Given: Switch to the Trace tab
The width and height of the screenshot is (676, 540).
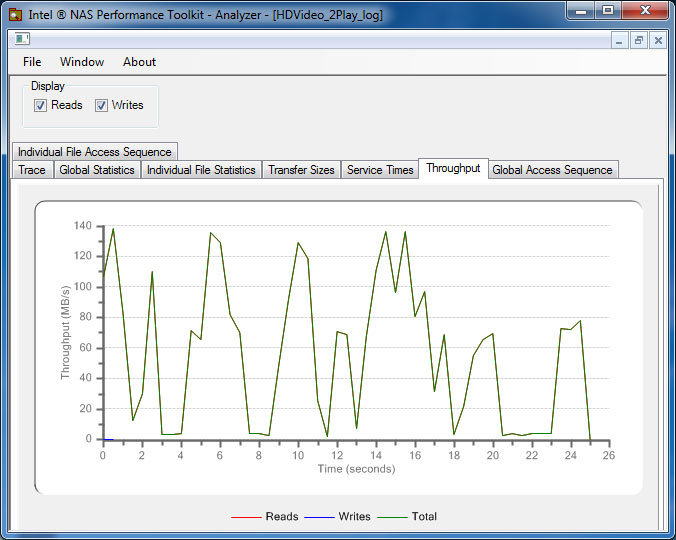Looking at the screenshot, I should pos(32,170).
